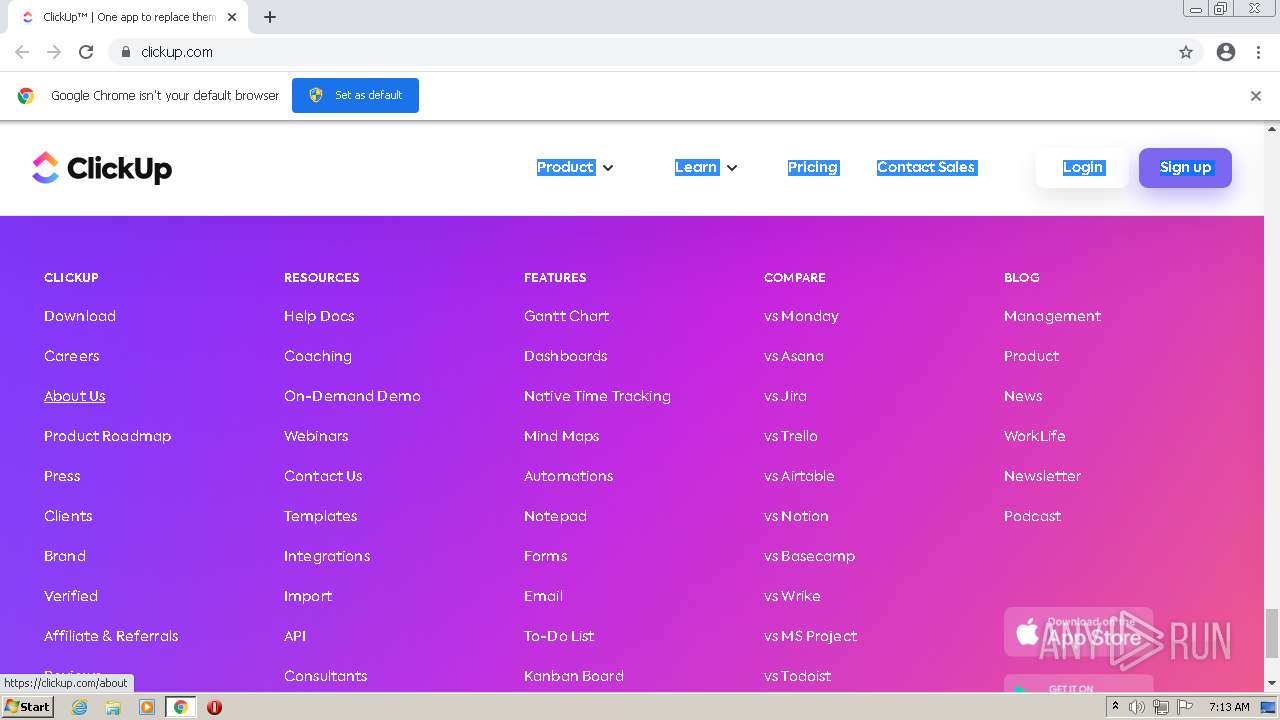Open the Newsletter blog link
Viewport: 1280px width, 720px height.
point(1042,476)
